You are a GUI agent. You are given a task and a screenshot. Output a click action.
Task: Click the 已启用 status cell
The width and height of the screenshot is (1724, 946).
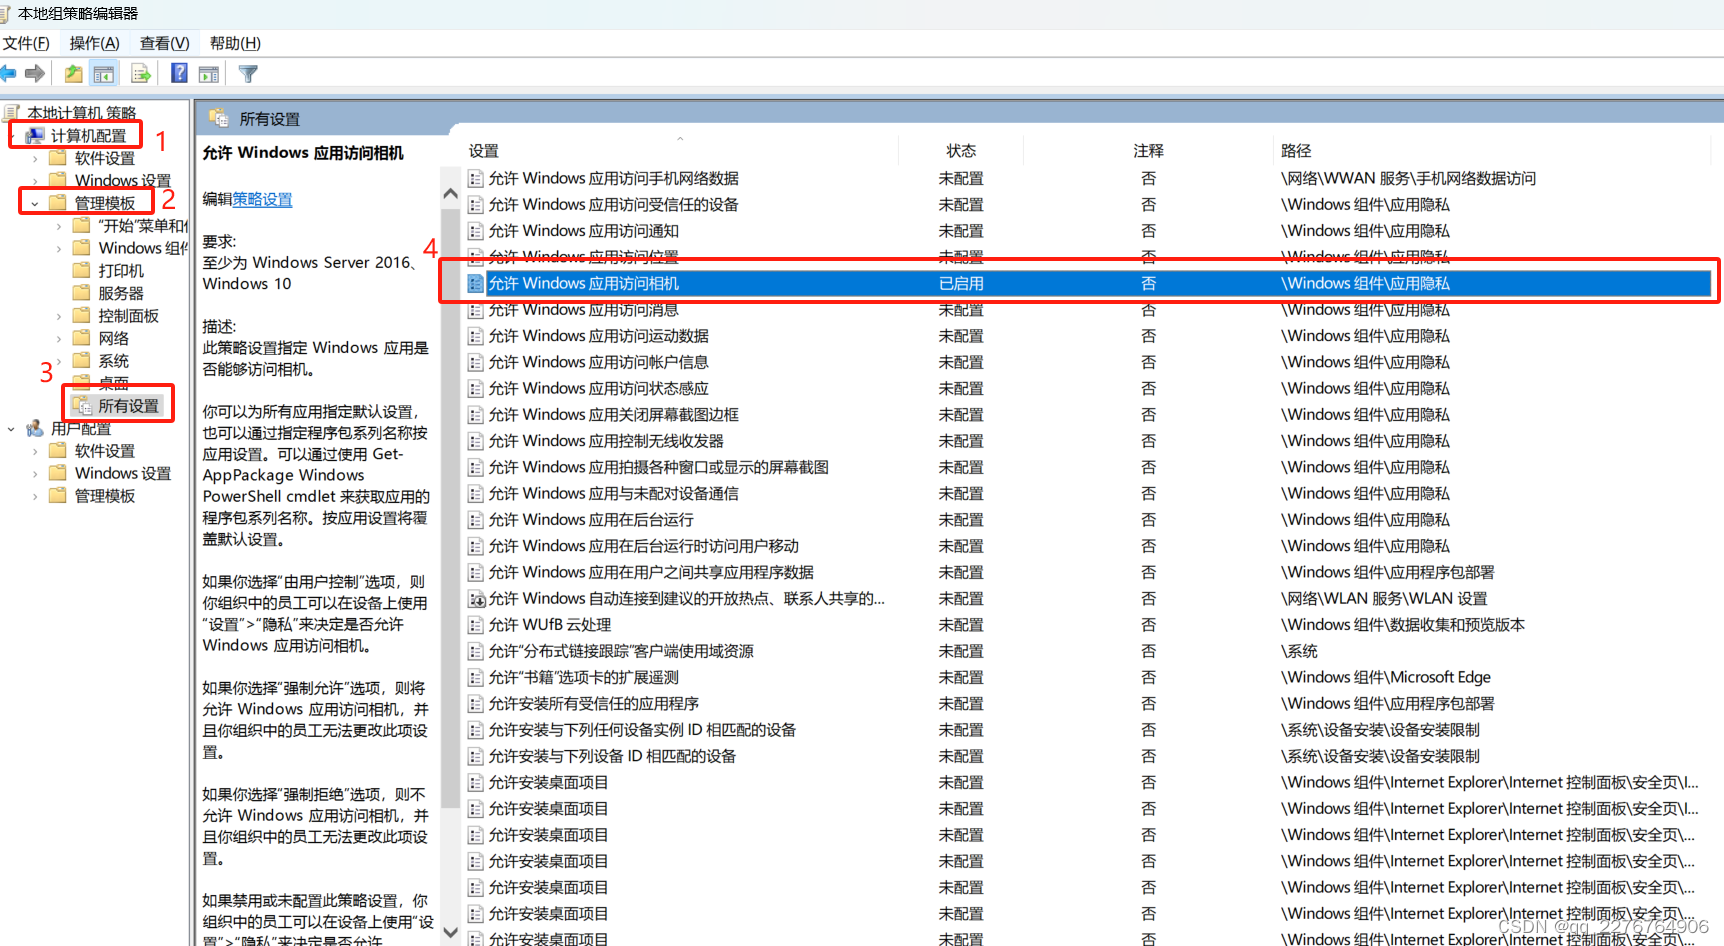961,284
